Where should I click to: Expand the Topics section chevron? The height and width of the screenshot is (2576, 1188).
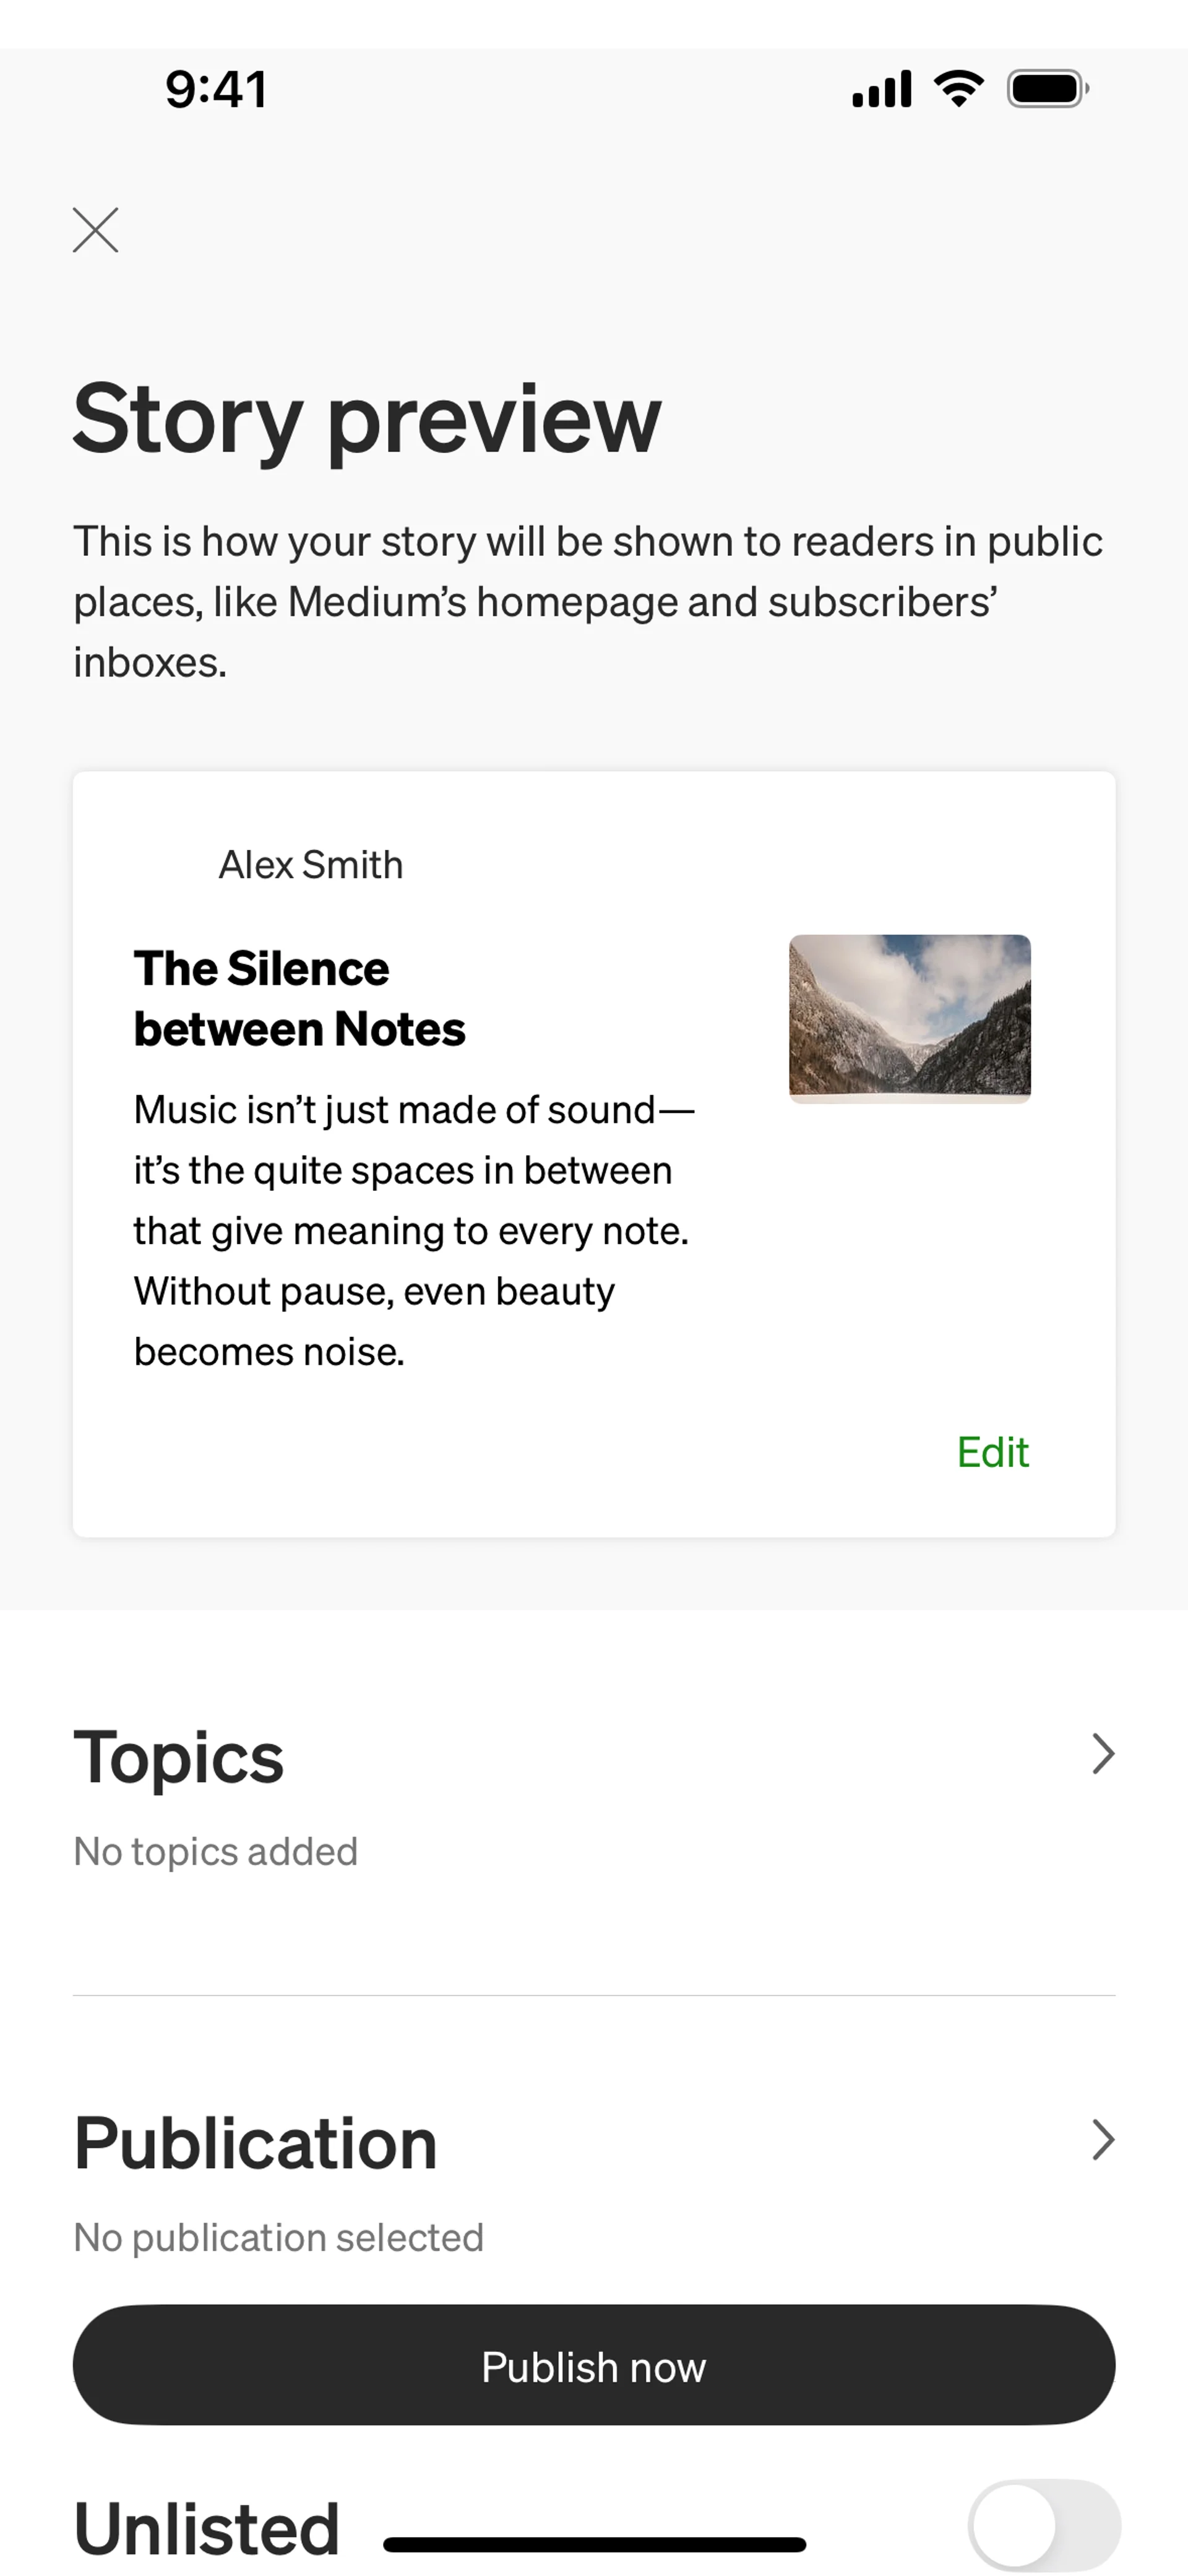(1102, 1754)
